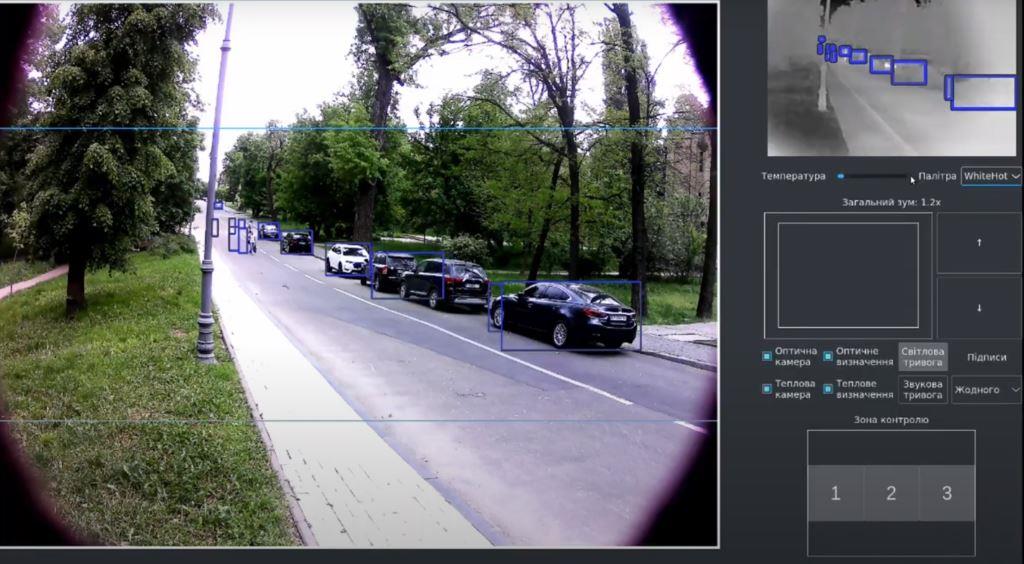Toggle the Оптична камера checkbox

pyautogui.click(x=767, y=356)
